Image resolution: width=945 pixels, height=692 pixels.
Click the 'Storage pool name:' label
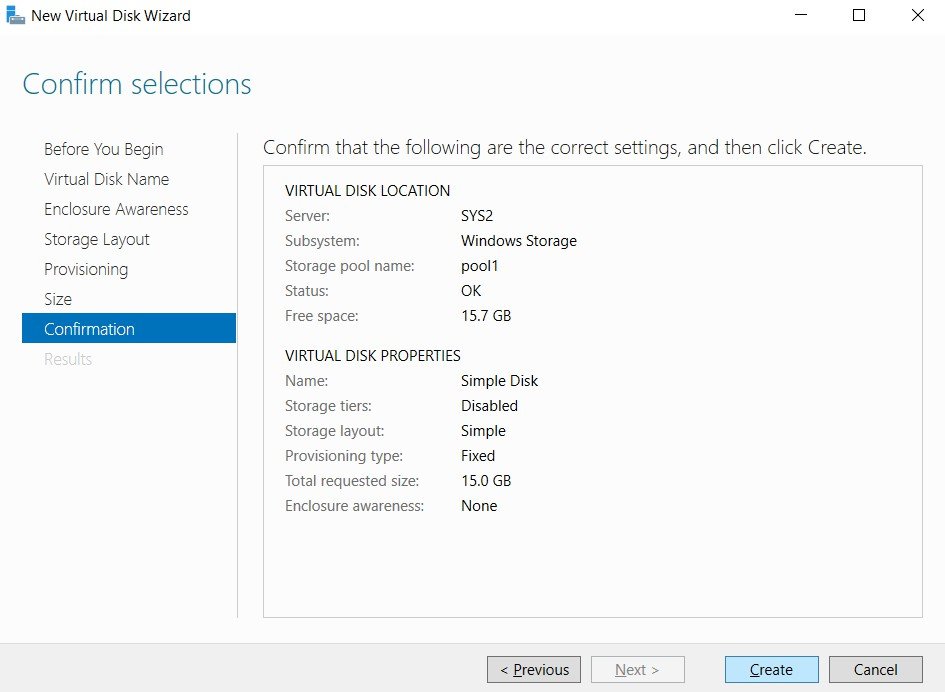(350, 266)
